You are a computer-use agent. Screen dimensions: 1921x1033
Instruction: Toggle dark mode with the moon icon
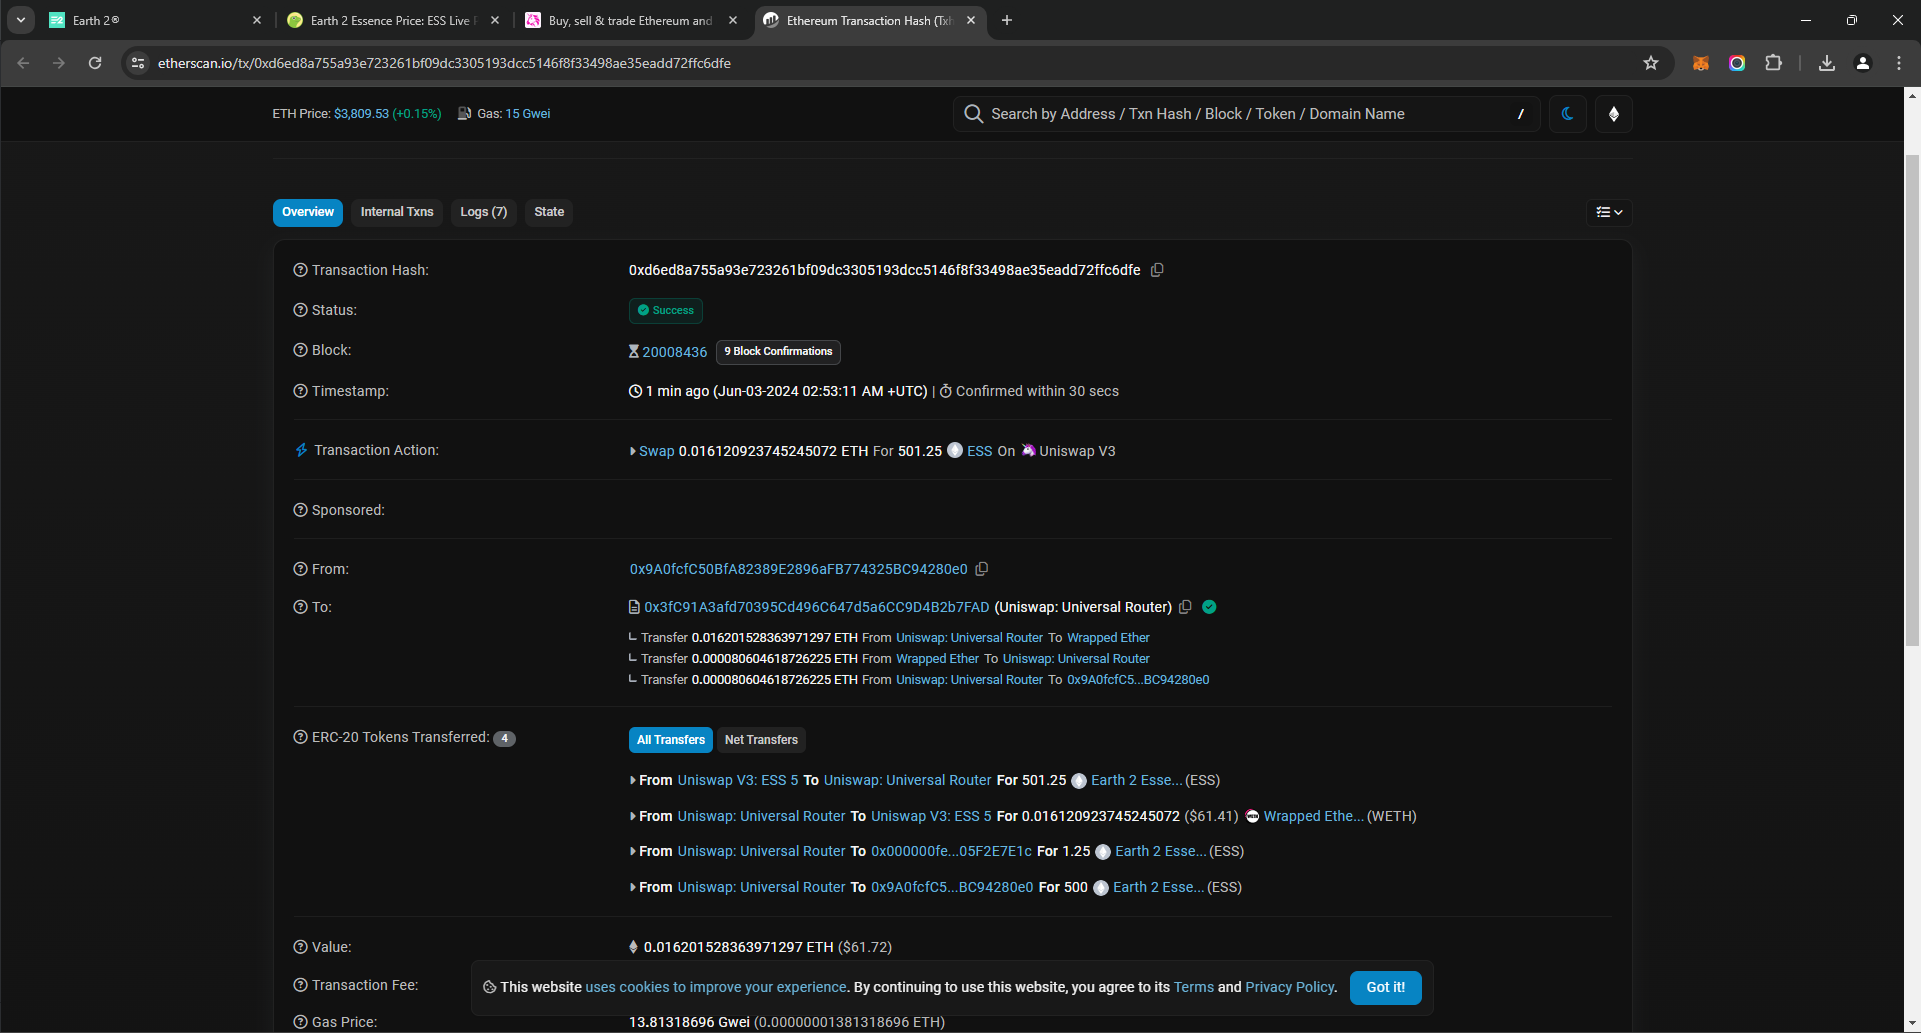click(x=1567, y=114)
